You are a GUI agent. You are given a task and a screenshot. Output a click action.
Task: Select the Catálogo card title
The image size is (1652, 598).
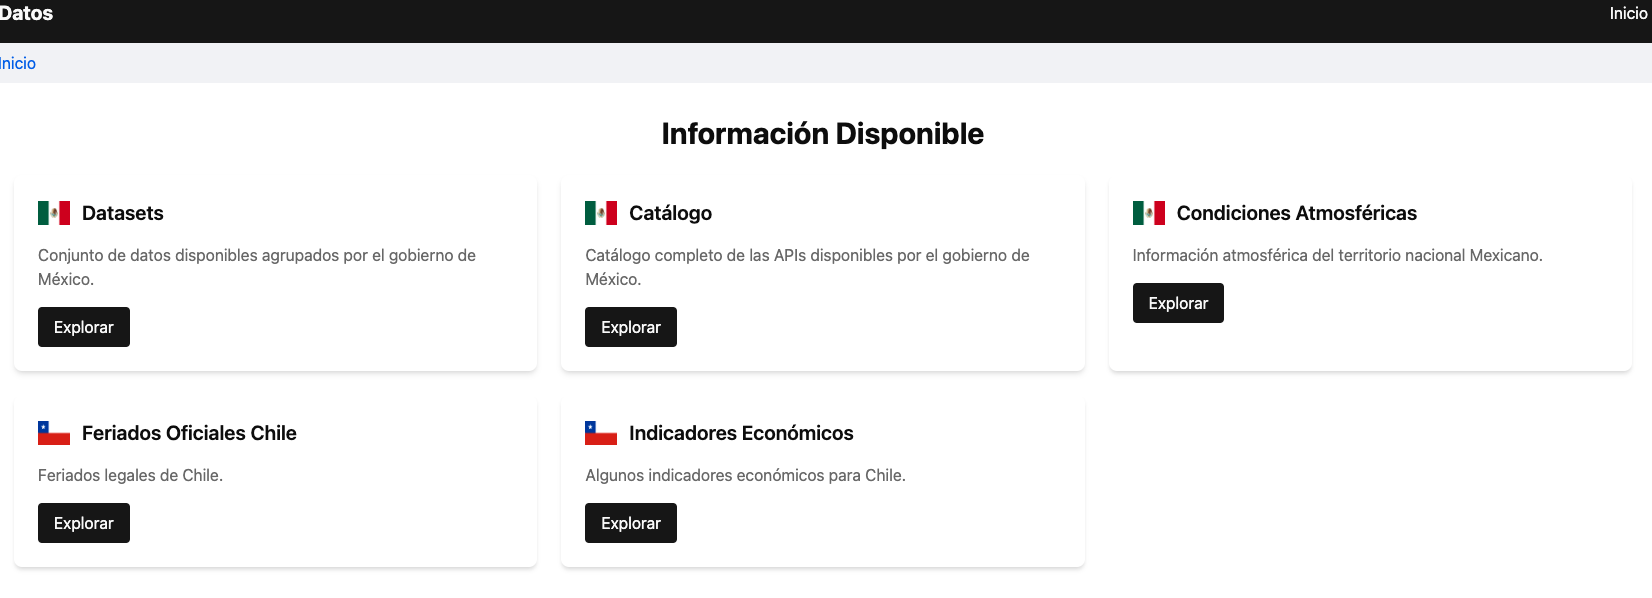coord(670,213)
